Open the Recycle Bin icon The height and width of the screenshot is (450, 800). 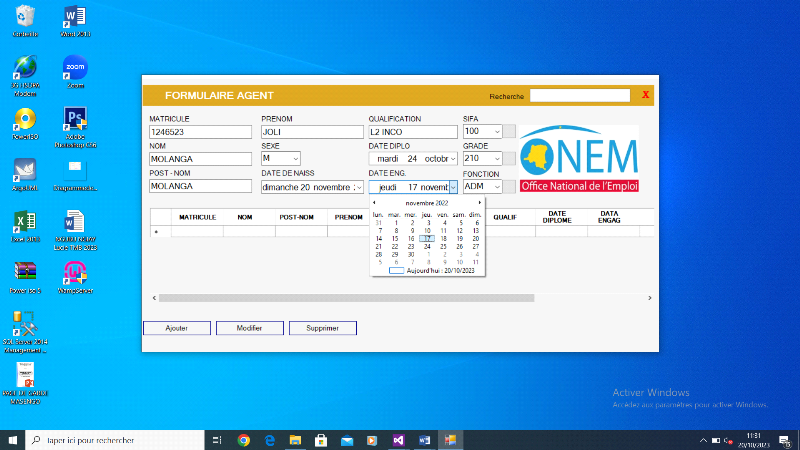[x=25, y=17]
